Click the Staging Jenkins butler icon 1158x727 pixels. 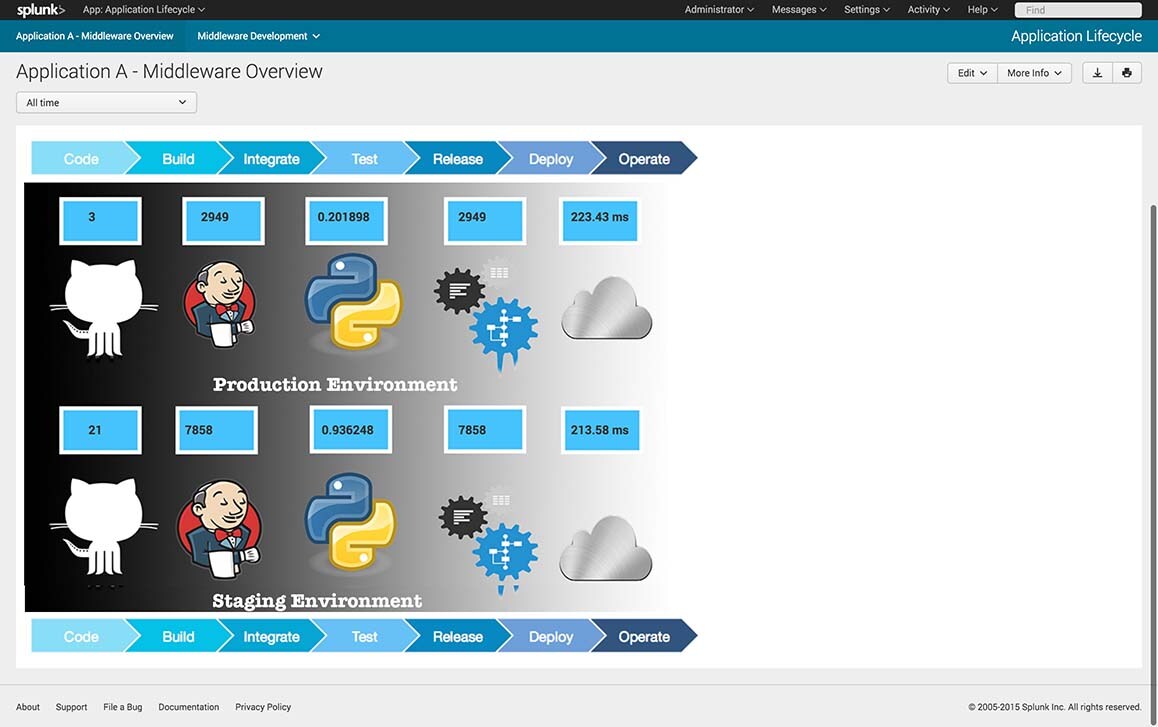coord(219,529)
